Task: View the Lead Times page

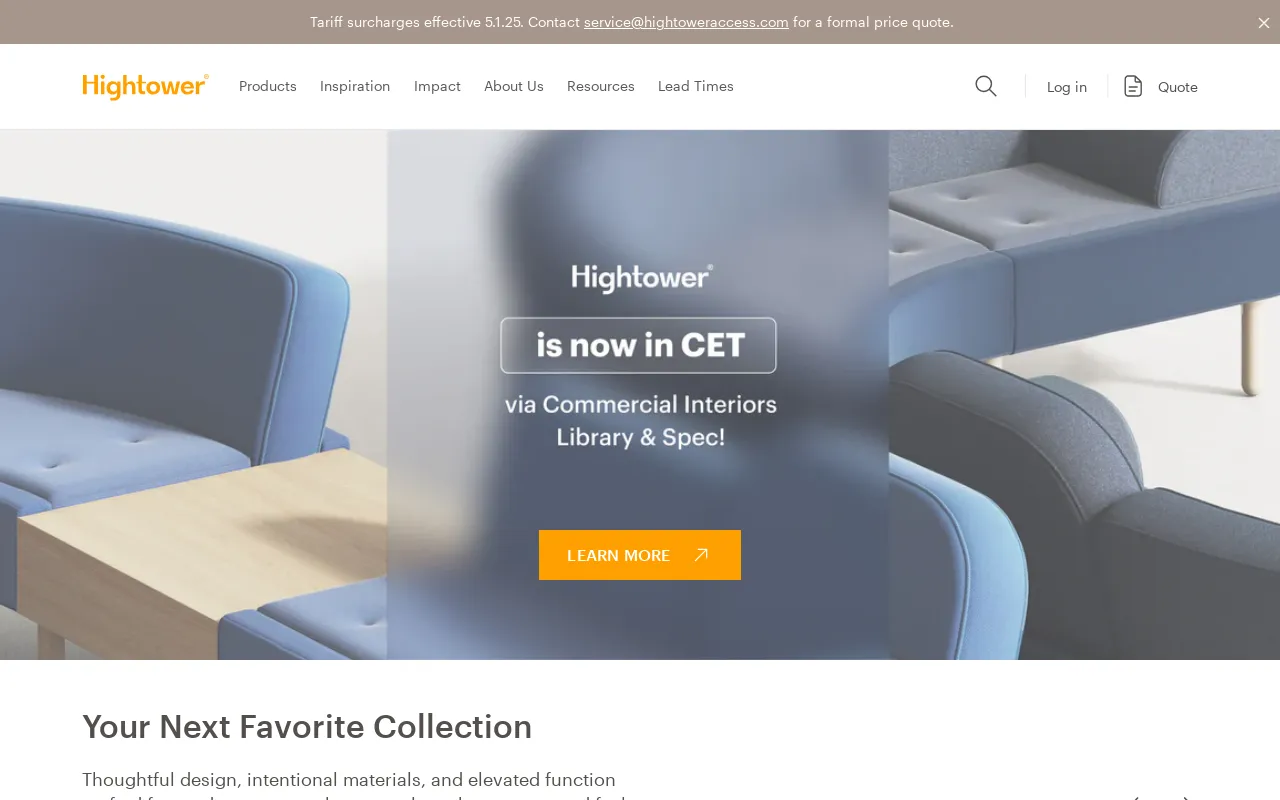Action: pos(696,86)
